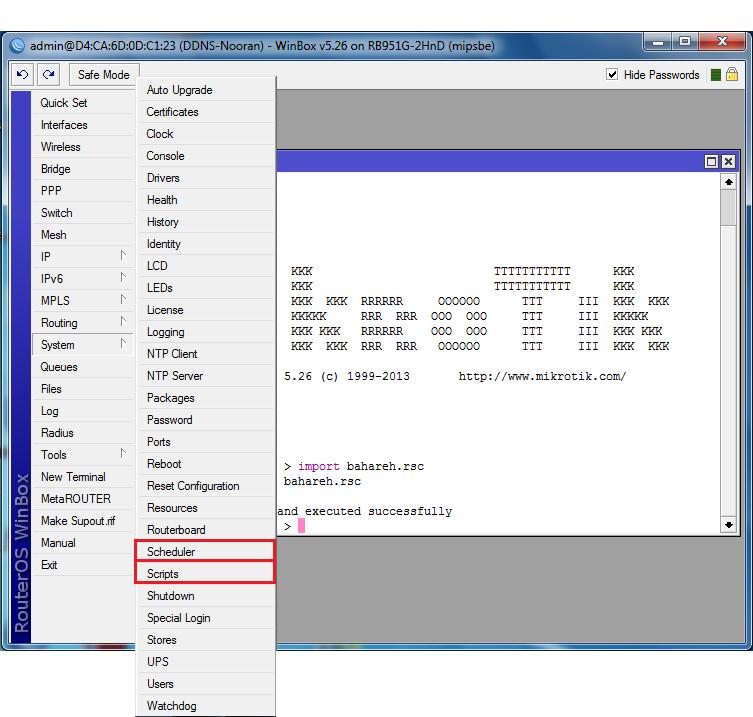Select Clock in System submenu
Viewport: 753px width, 717px height.
(x=206, y=134)
